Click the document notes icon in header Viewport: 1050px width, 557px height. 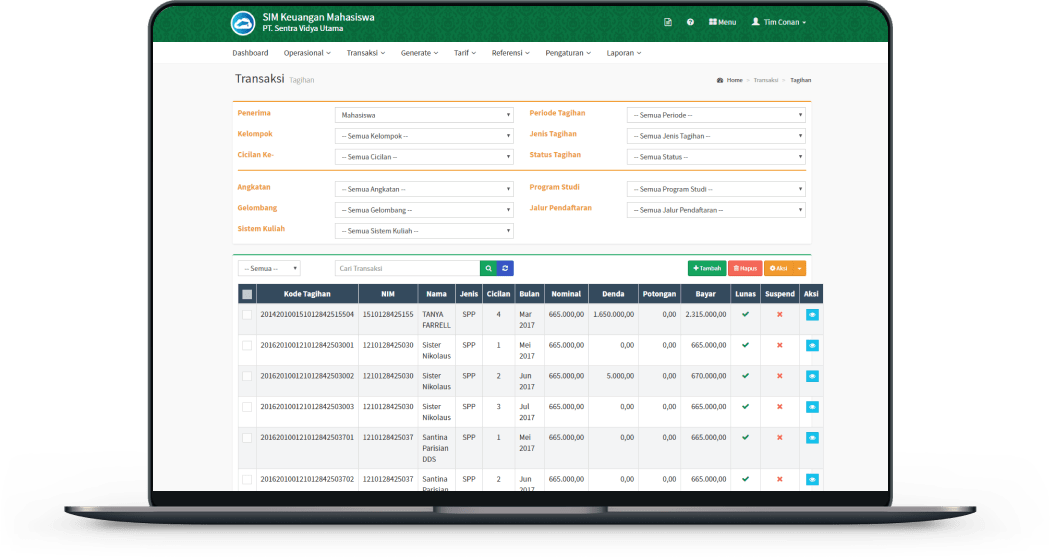point(668,22)
